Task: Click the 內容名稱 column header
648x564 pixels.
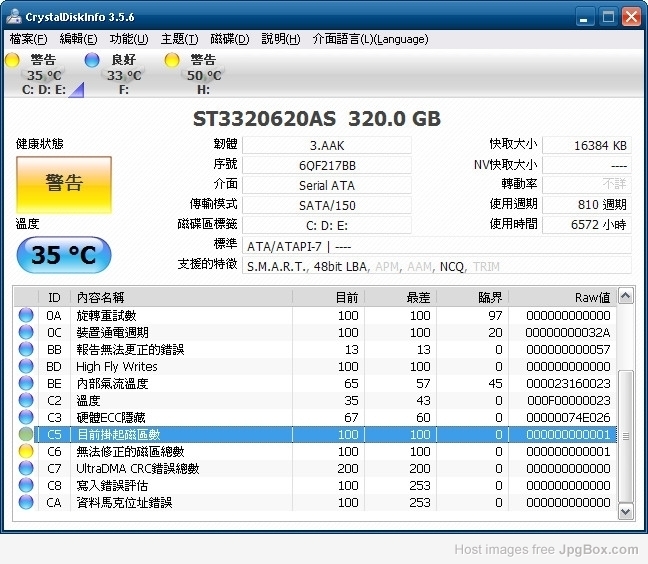Action: click(100, 297)
